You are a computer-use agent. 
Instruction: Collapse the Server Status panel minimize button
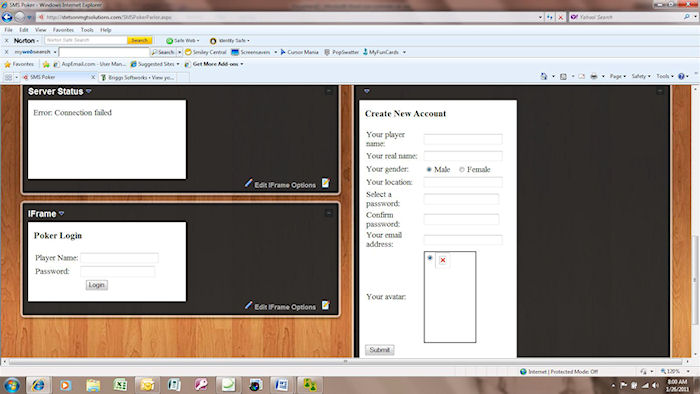(329, 91)
